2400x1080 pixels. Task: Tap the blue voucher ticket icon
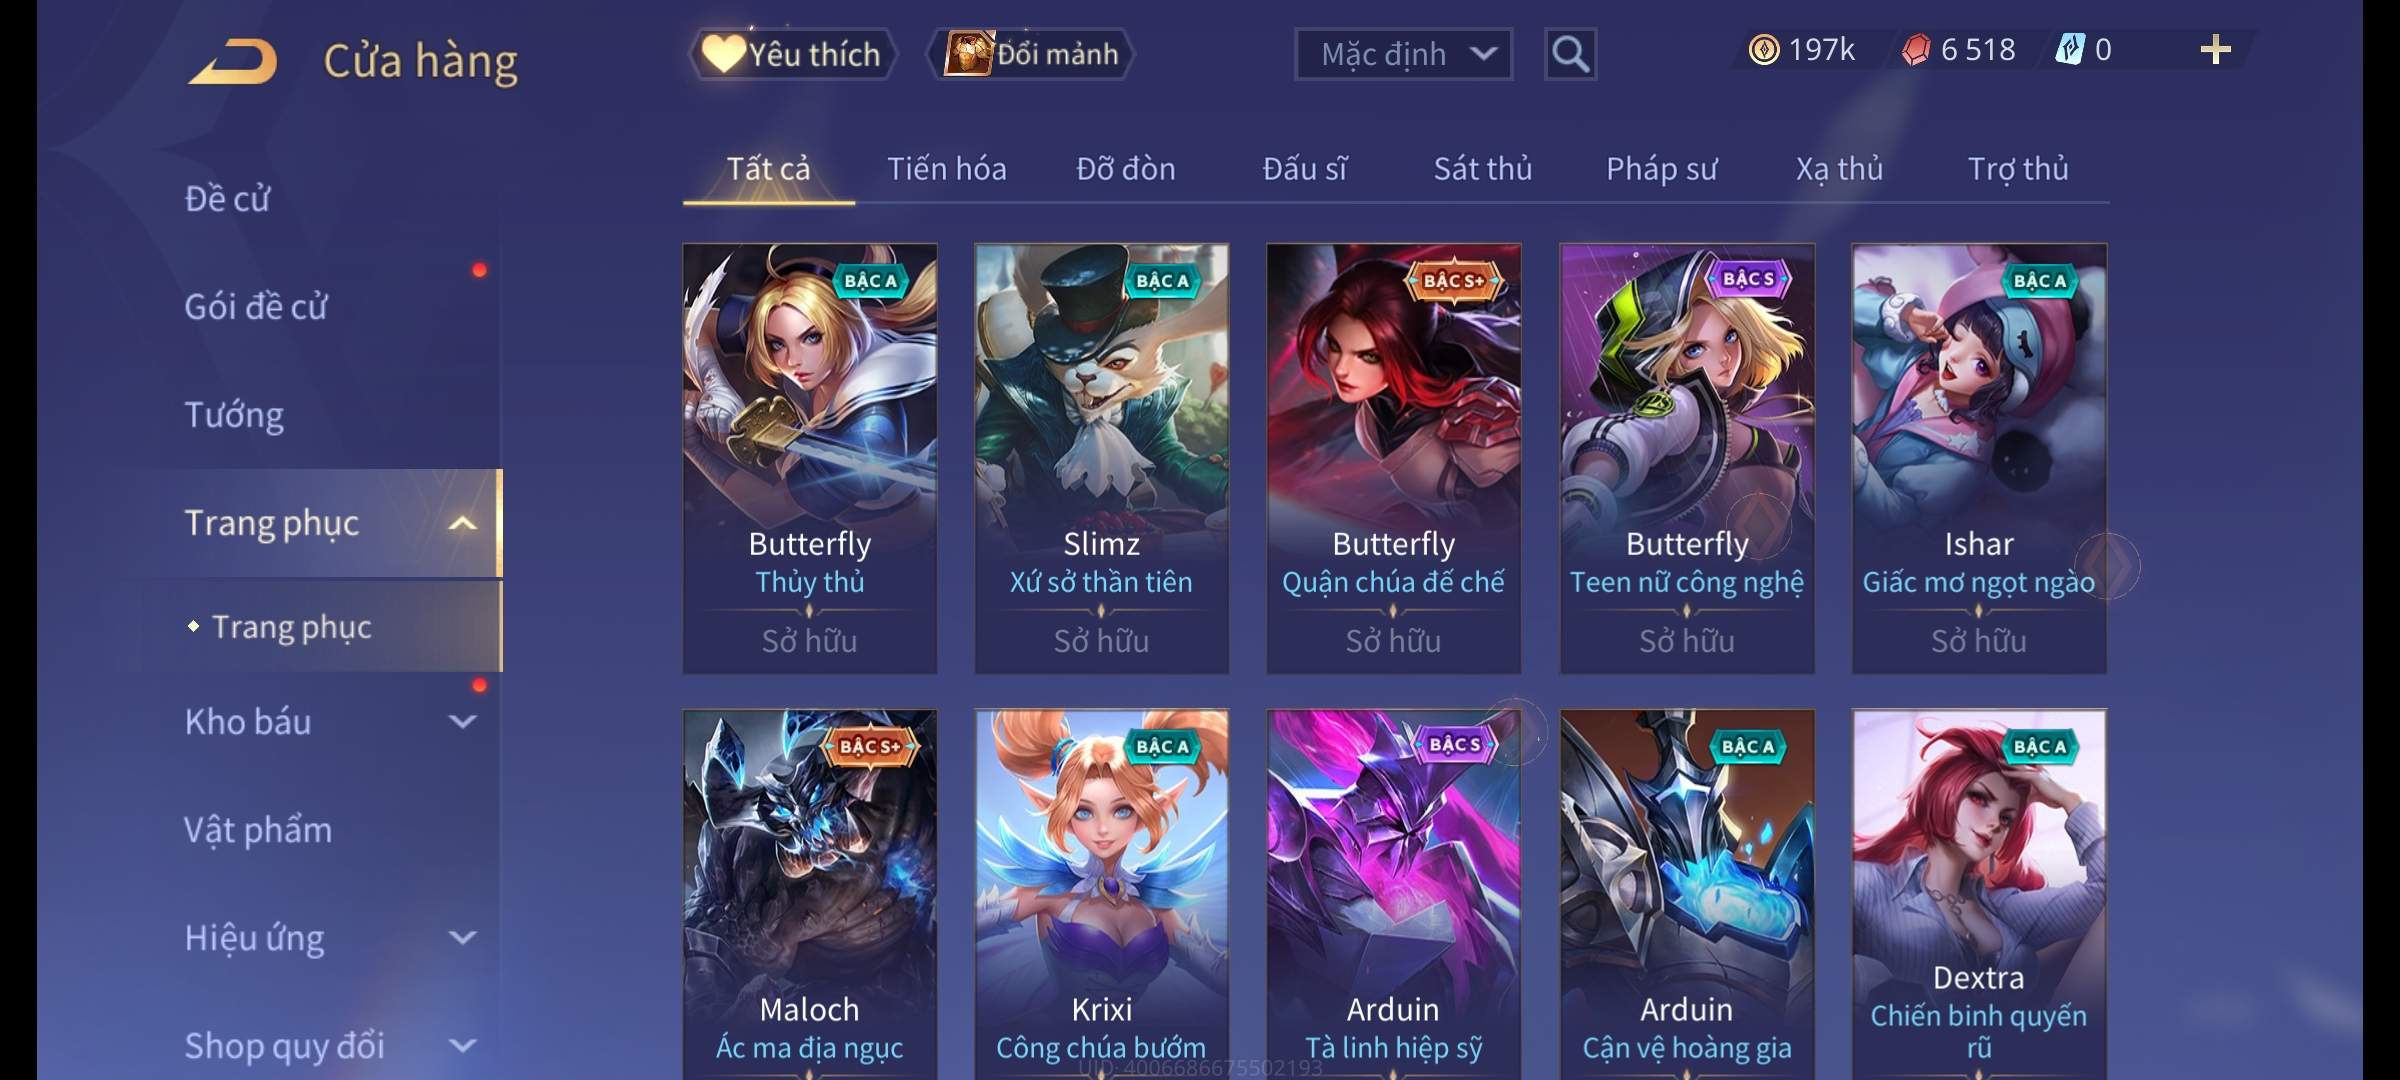pos(2069,50)
